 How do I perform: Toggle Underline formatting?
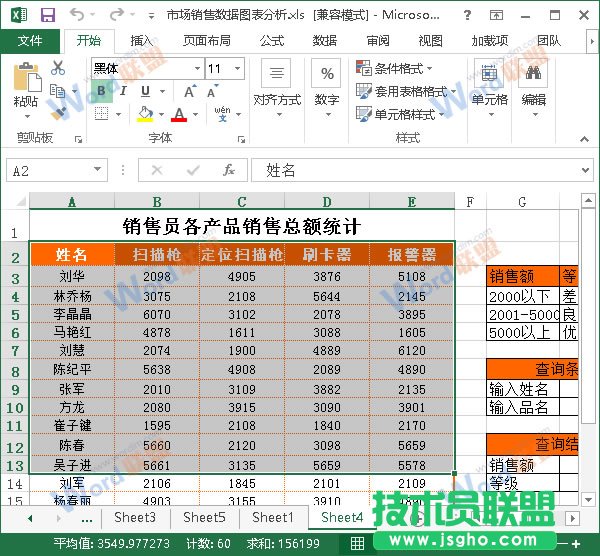click(x=145, y=91)
